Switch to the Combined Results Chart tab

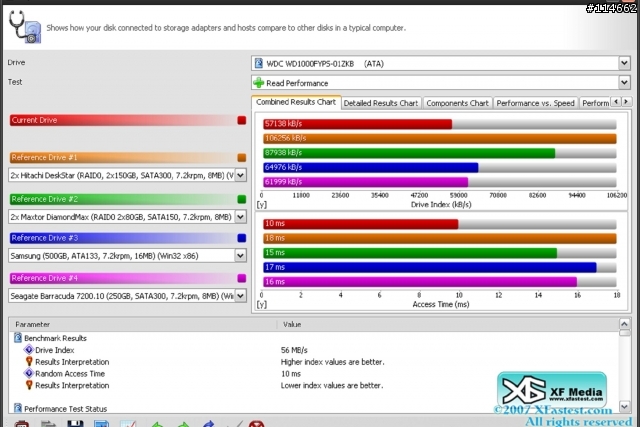[296, 102]
